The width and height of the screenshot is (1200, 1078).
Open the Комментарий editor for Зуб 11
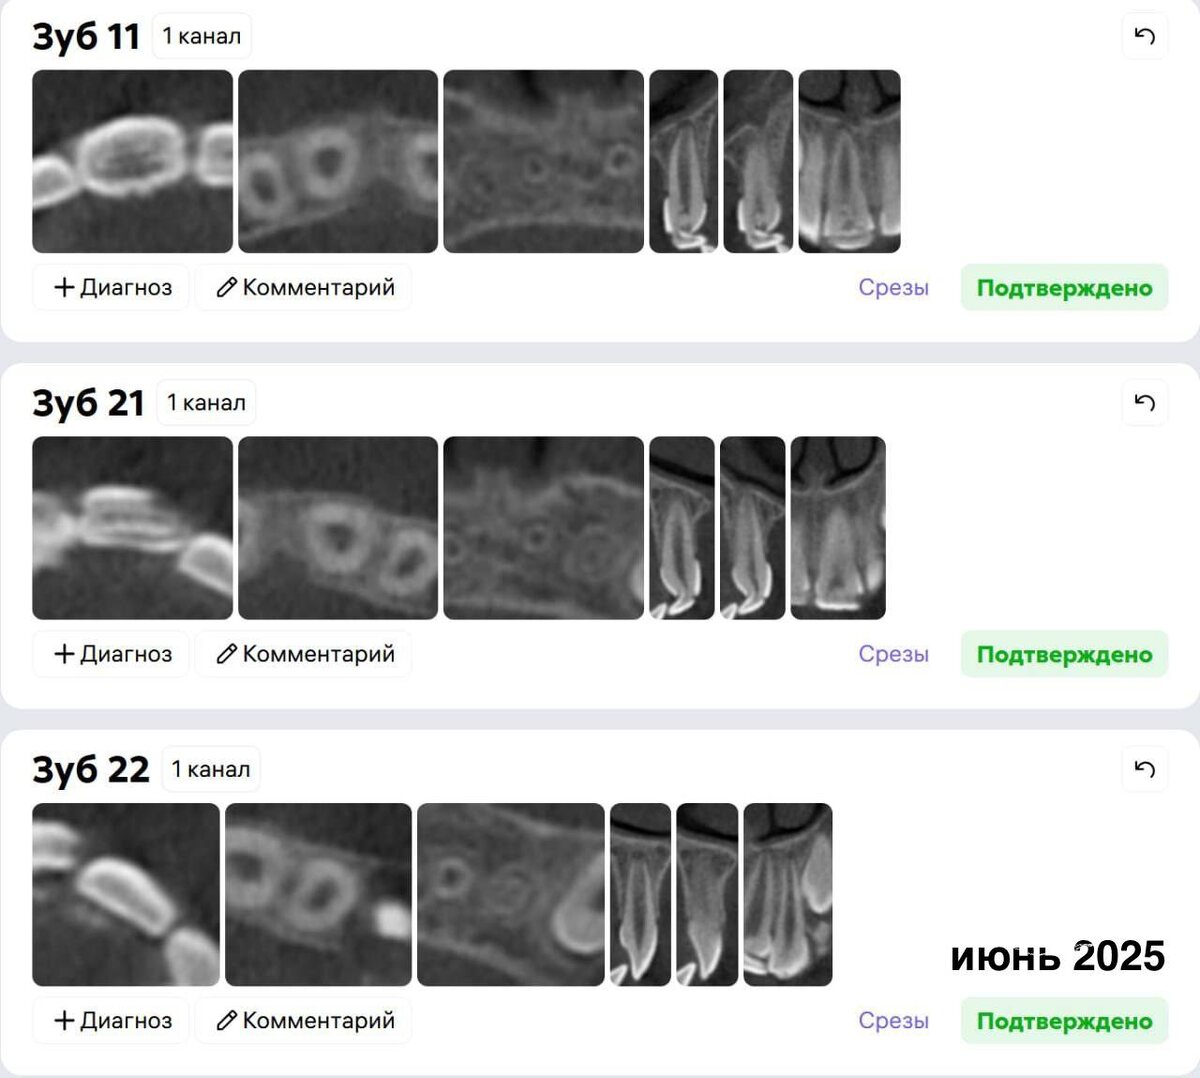click(x=304, y=288)
